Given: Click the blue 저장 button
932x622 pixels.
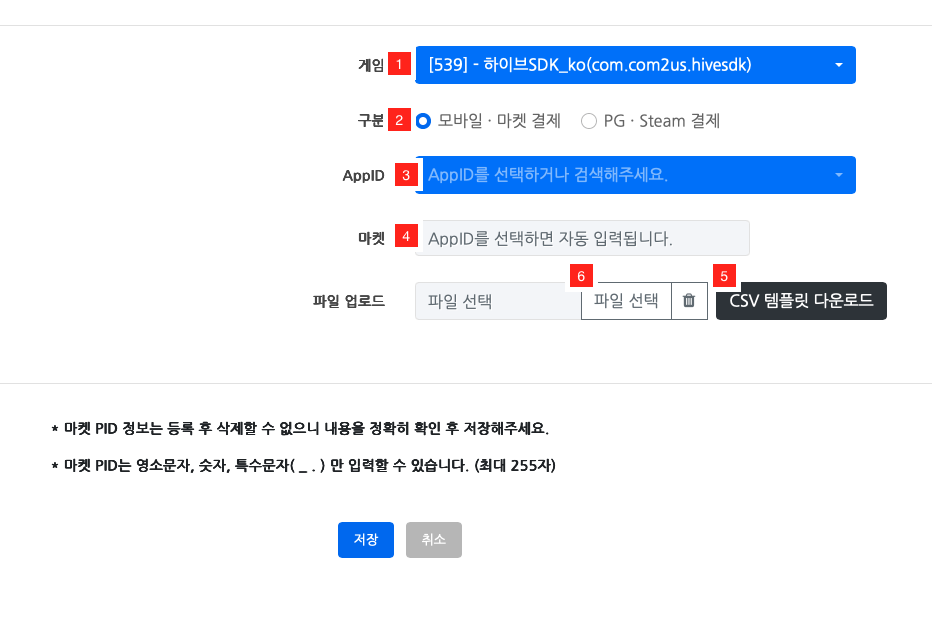Looking at the screenshot, I should point(366,540).
